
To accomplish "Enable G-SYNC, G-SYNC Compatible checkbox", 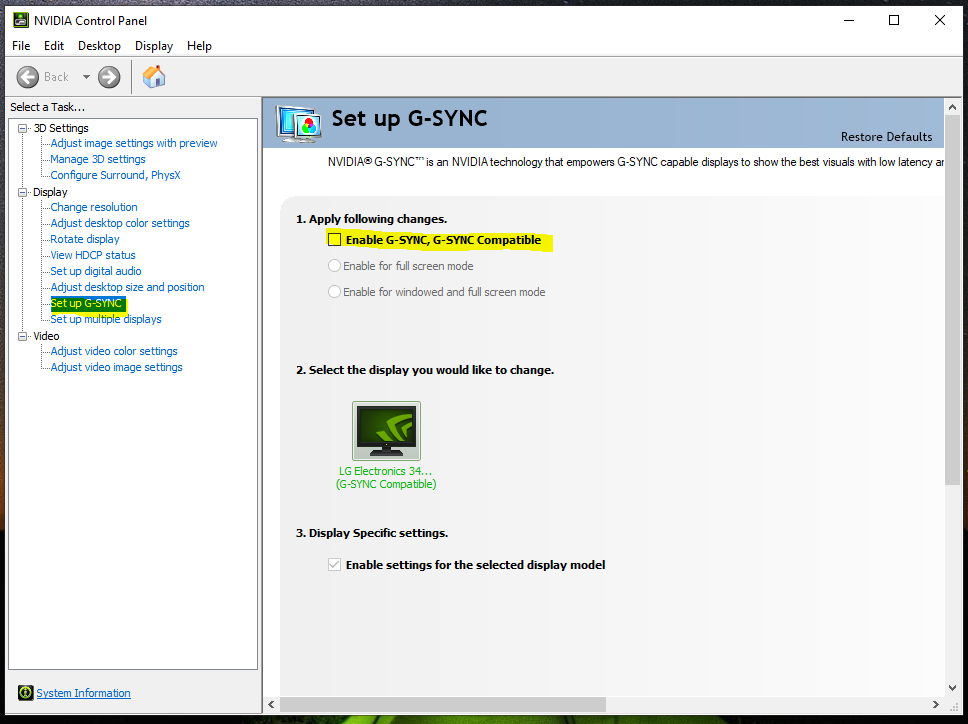I will tap(334, 239).
